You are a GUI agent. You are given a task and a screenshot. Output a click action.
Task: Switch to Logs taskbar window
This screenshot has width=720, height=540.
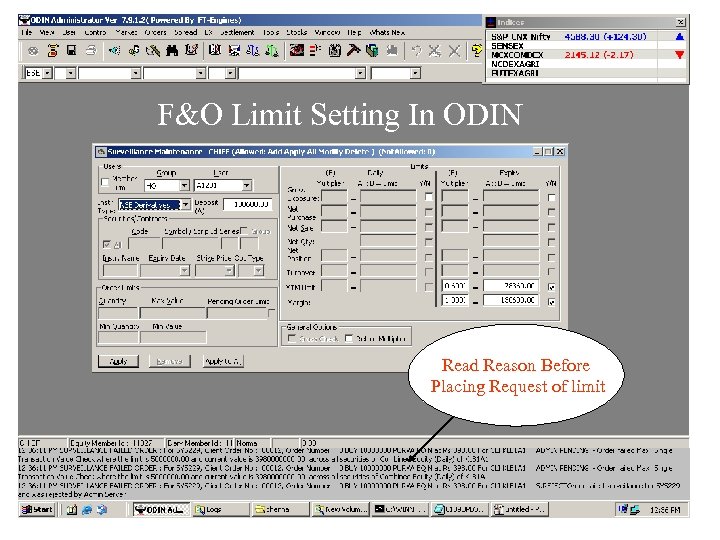click(221, 509)
